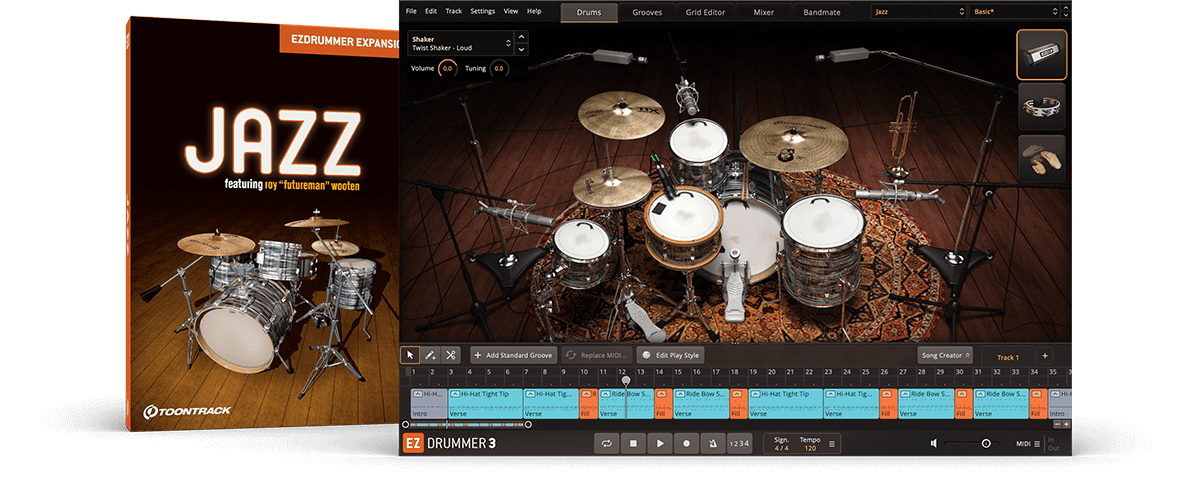The image size is (1200, 488).
Task: Click the Edit Play Style button
Action: pos(671,355)
